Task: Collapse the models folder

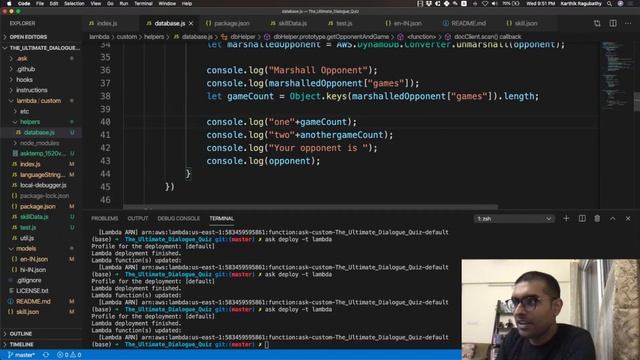Action: point(41,249)
